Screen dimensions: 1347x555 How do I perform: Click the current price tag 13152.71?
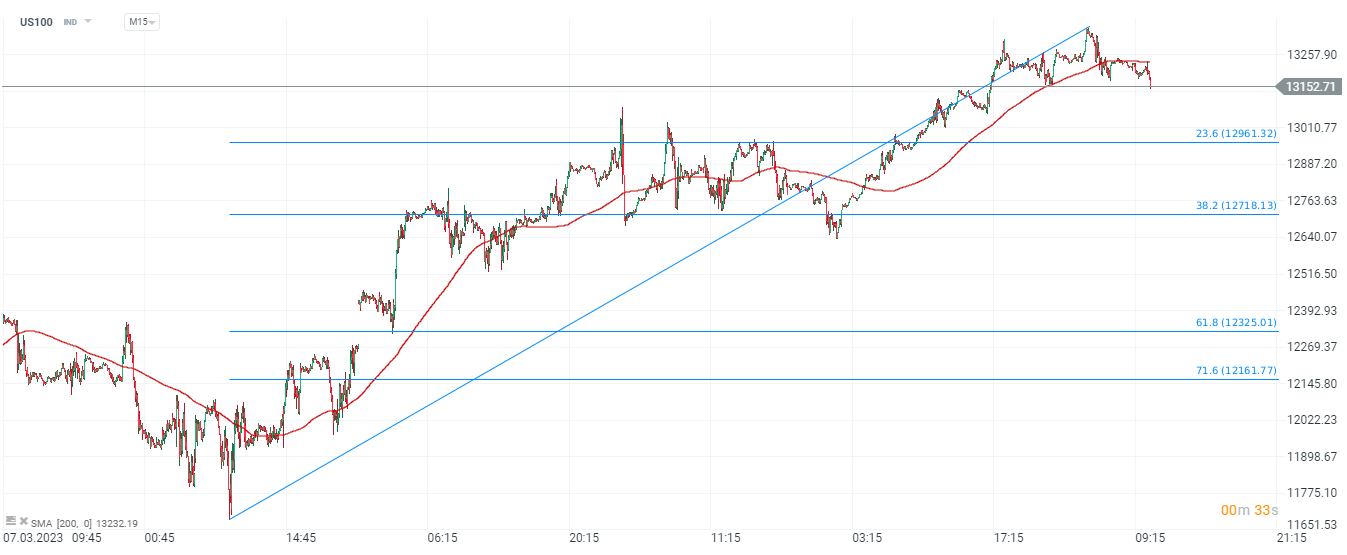point(1311,87)
